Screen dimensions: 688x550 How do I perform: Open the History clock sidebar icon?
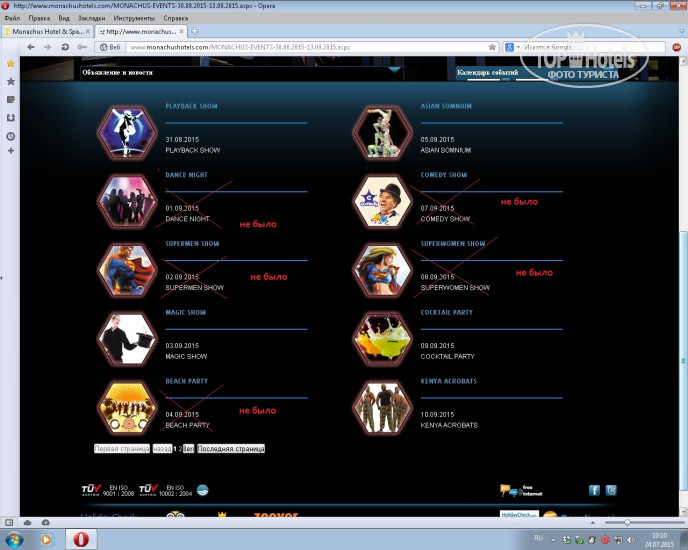pos(11,136)
